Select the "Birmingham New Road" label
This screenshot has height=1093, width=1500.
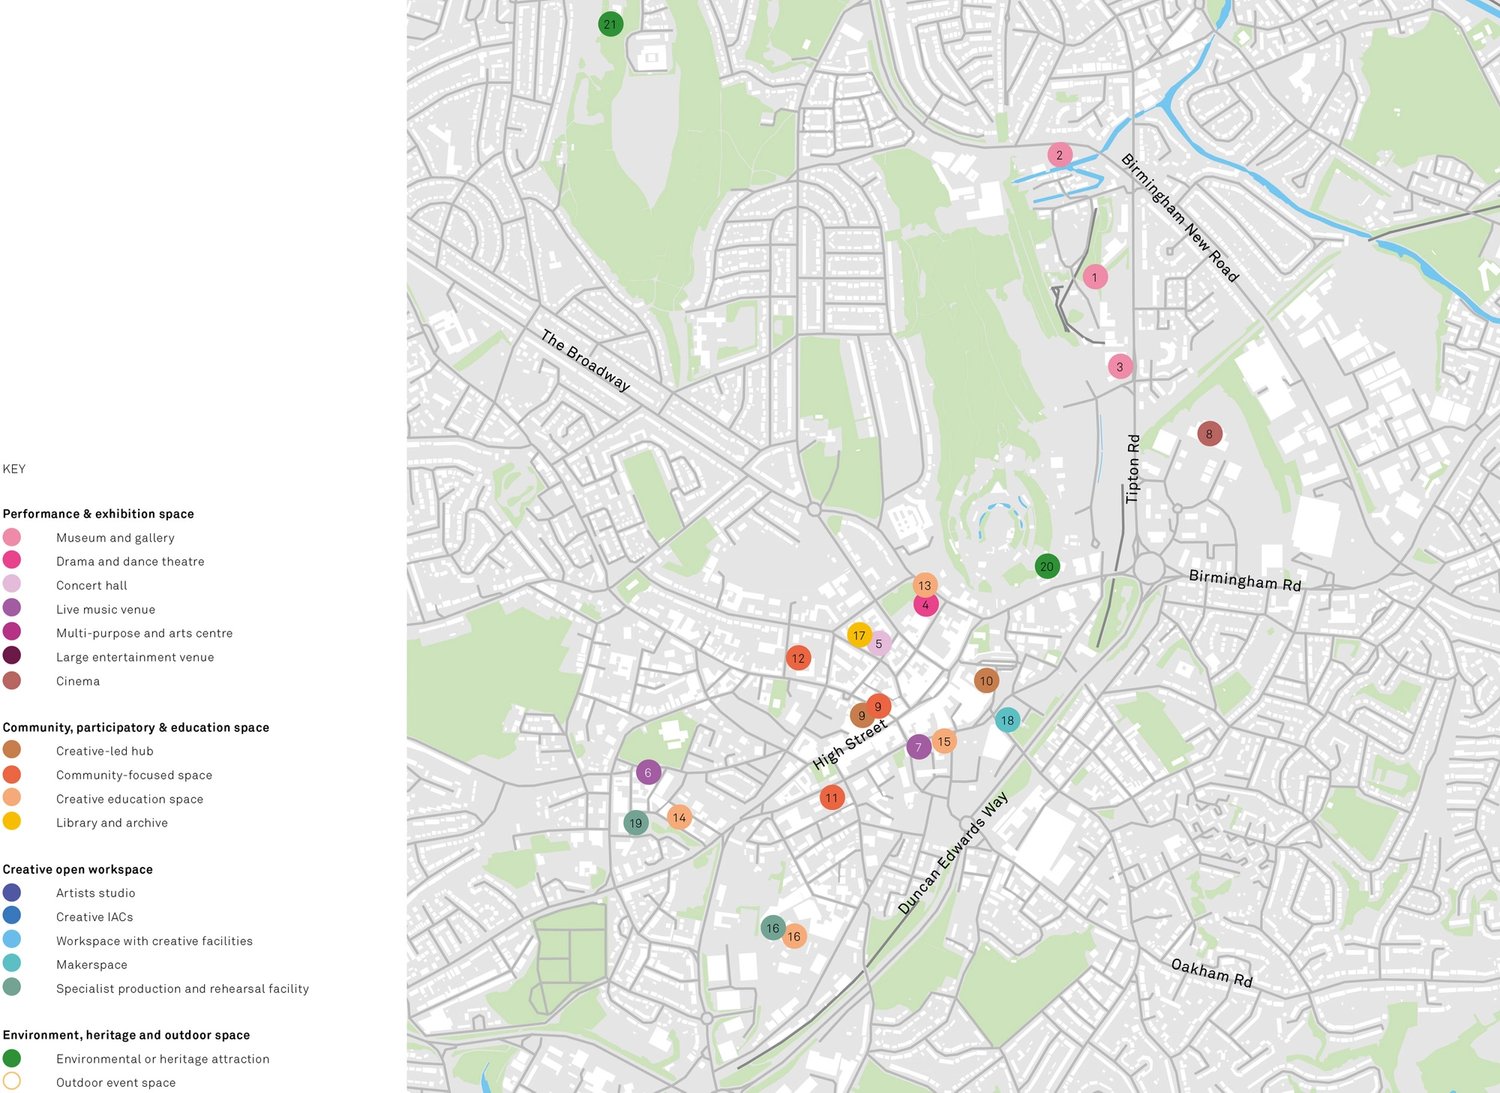[x=1180, y=218]
